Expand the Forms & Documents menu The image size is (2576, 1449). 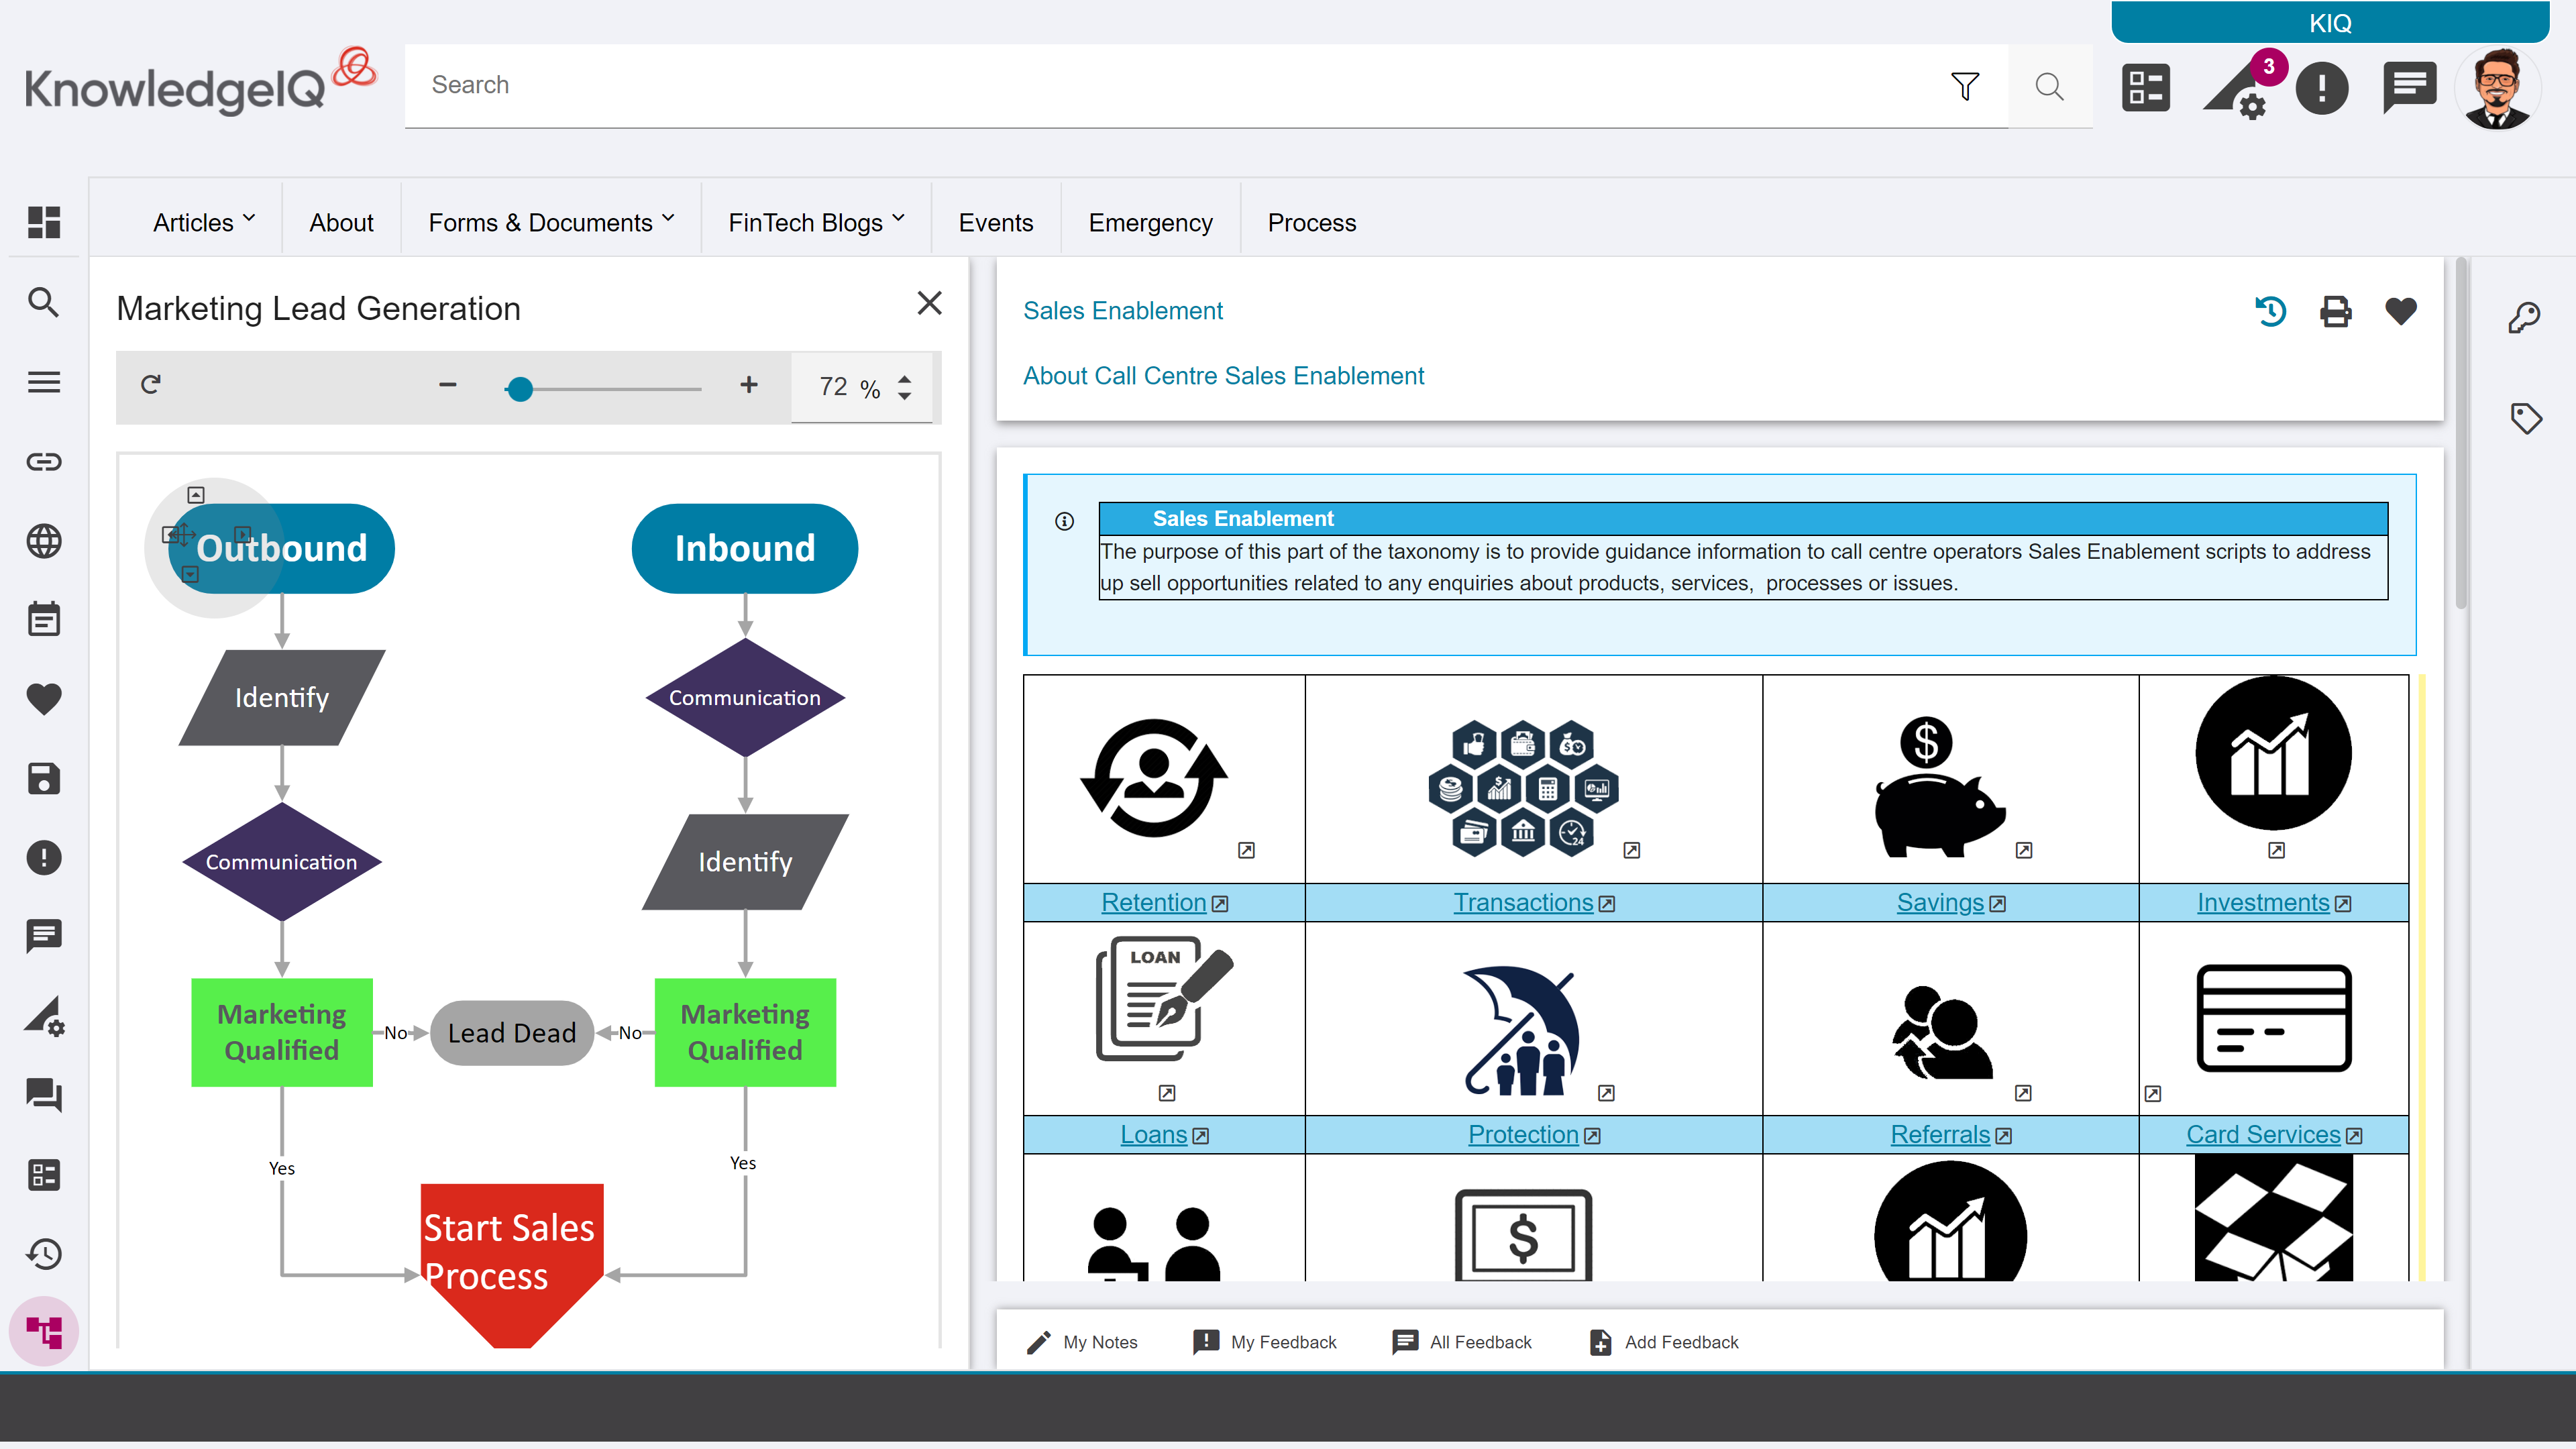tap(551, 222)
